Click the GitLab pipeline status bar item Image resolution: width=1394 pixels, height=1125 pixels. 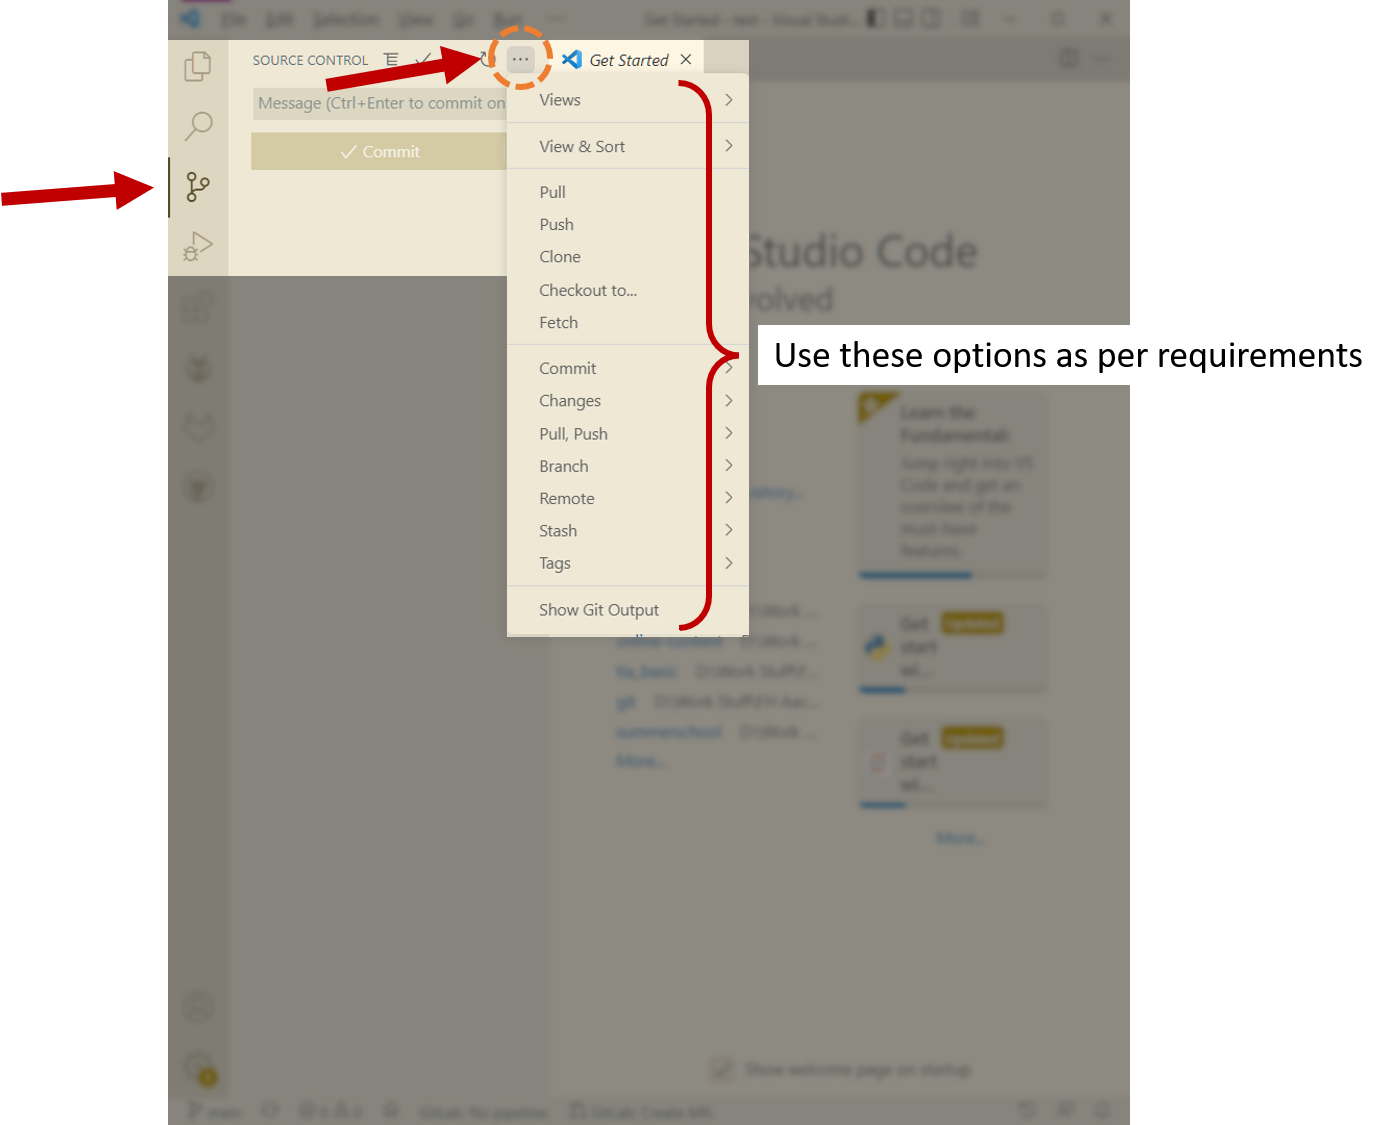[483, 1111]
